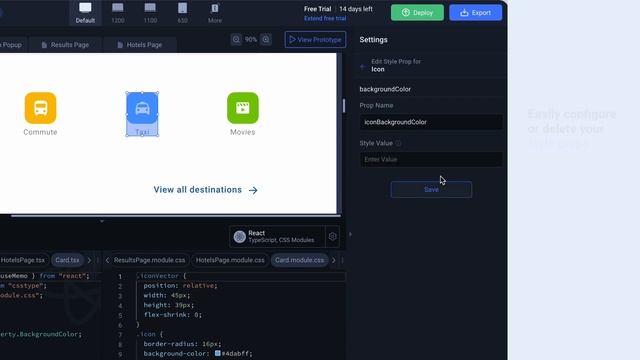Select the green Movies clapperboard icon

(x=243, y=108)
